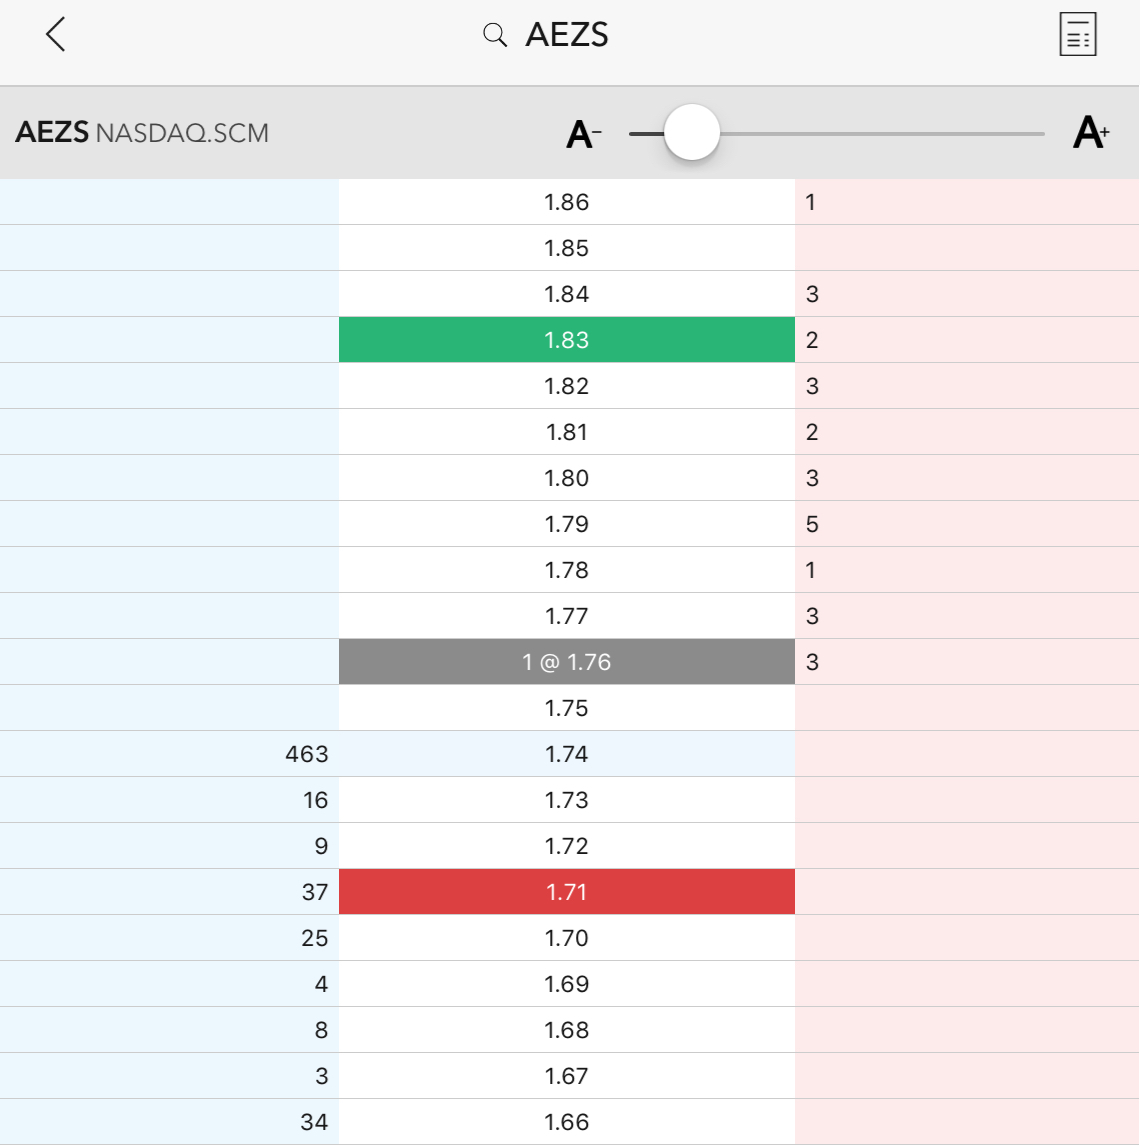Click the magnifying glass beside AEZS
This screenshot has width=1140, height=1147.
pyautogui.click(x=494, y=34)
